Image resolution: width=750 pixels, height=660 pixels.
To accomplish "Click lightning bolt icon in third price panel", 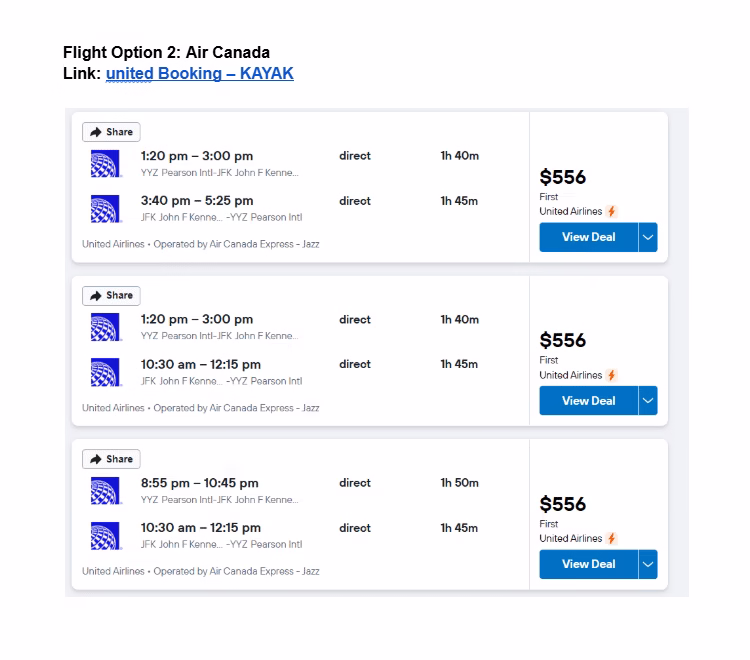I will [x=611, y=539].
